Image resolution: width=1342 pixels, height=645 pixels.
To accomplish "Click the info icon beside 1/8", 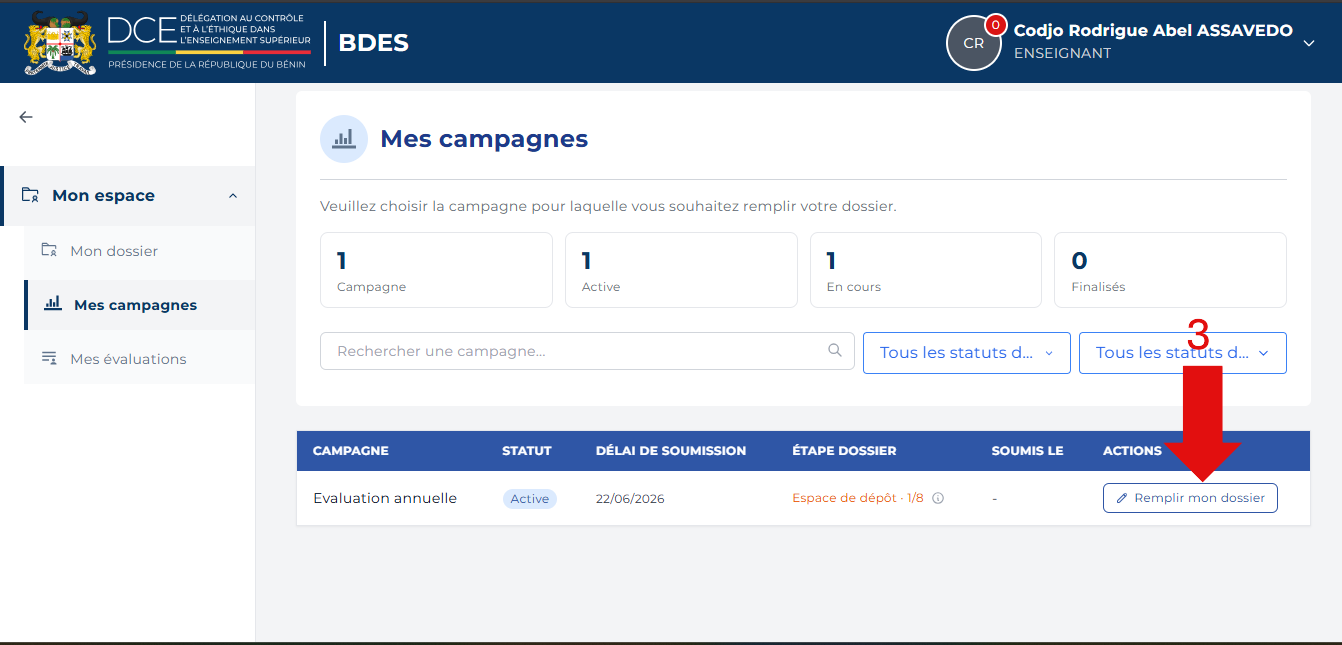I will pos(938,498).
